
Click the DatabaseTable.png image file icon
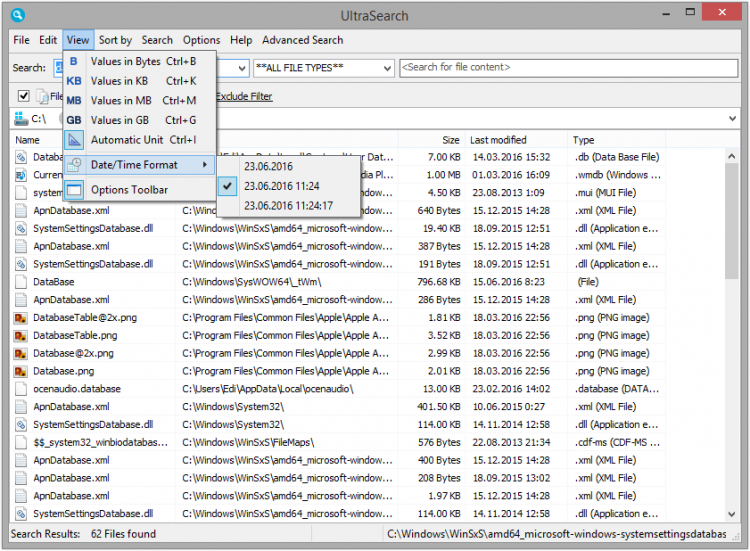[21, 335]
